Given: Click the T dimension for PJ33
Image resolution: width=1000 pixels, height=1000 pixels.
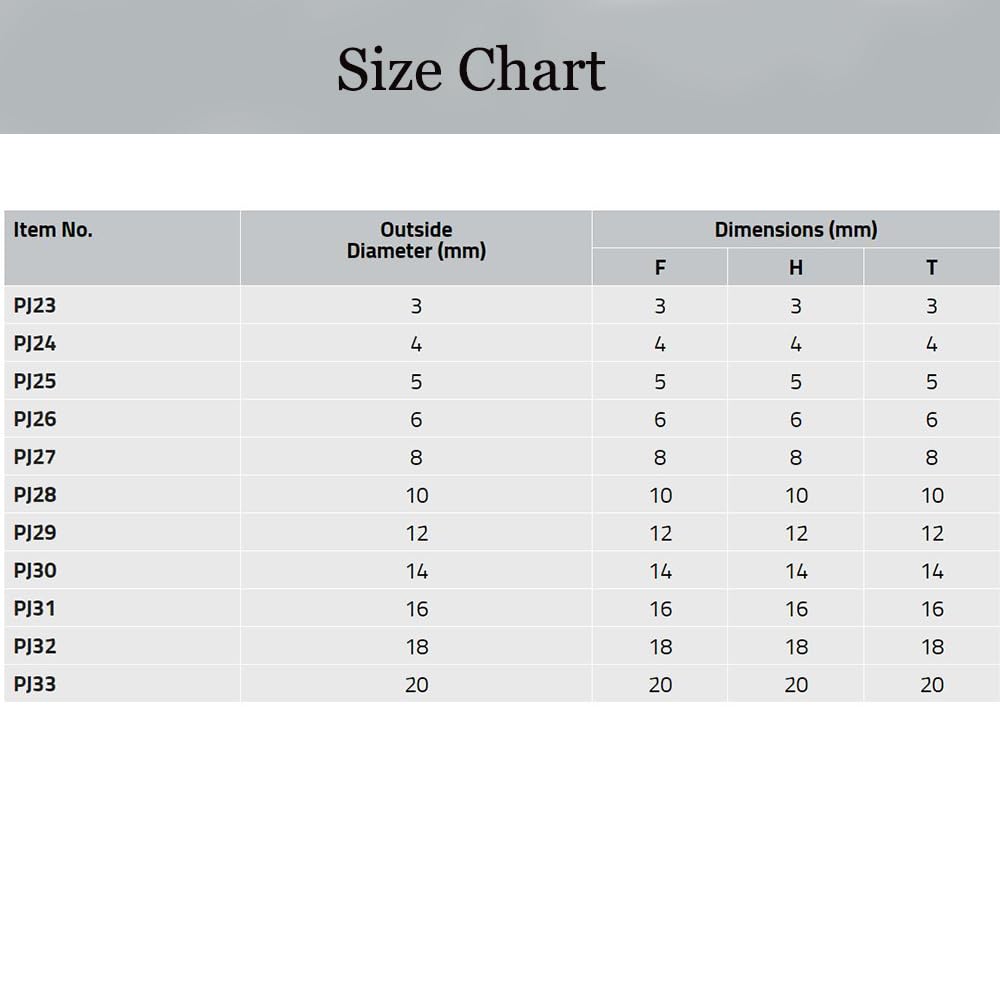Looking at the screenshot, I should click(932, 685).
